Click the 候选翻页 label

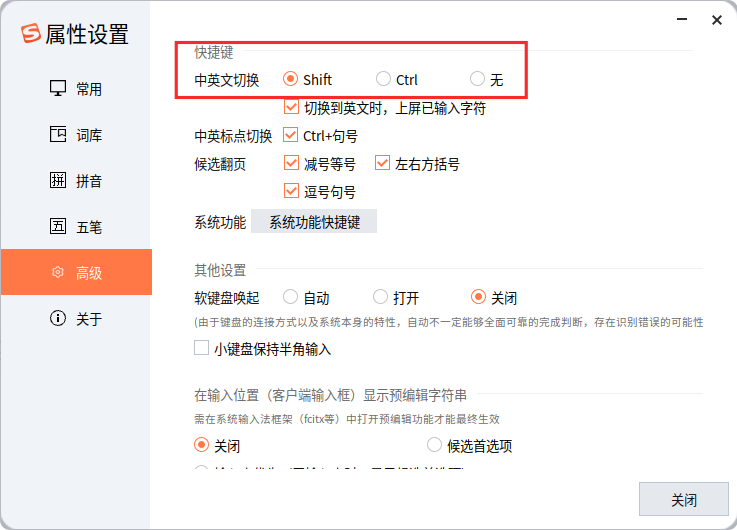220,164
